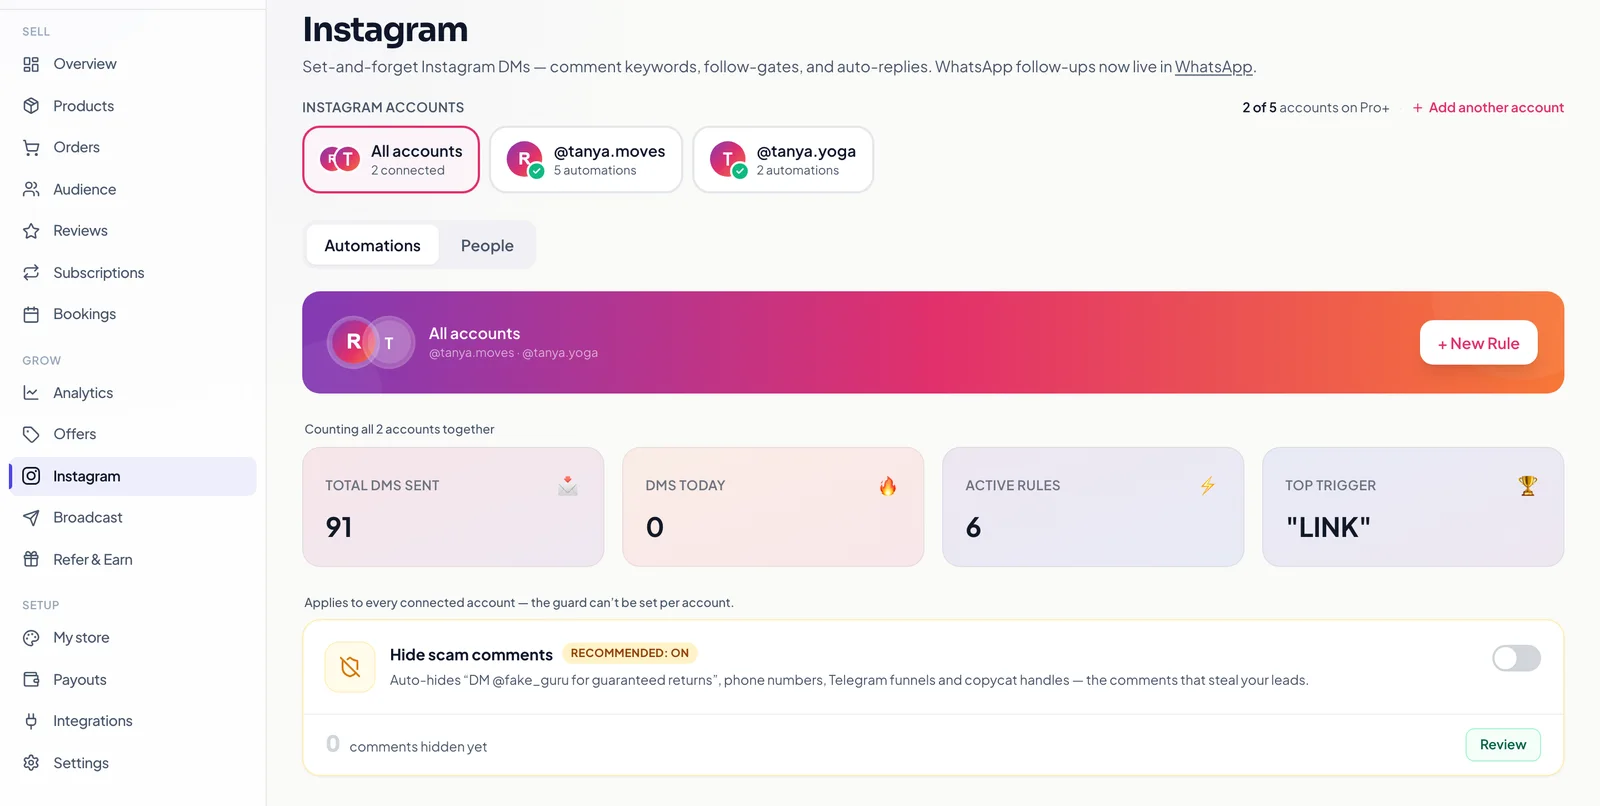
Task: Open the Top Trigger card
Action: (x=1413, y=507)
